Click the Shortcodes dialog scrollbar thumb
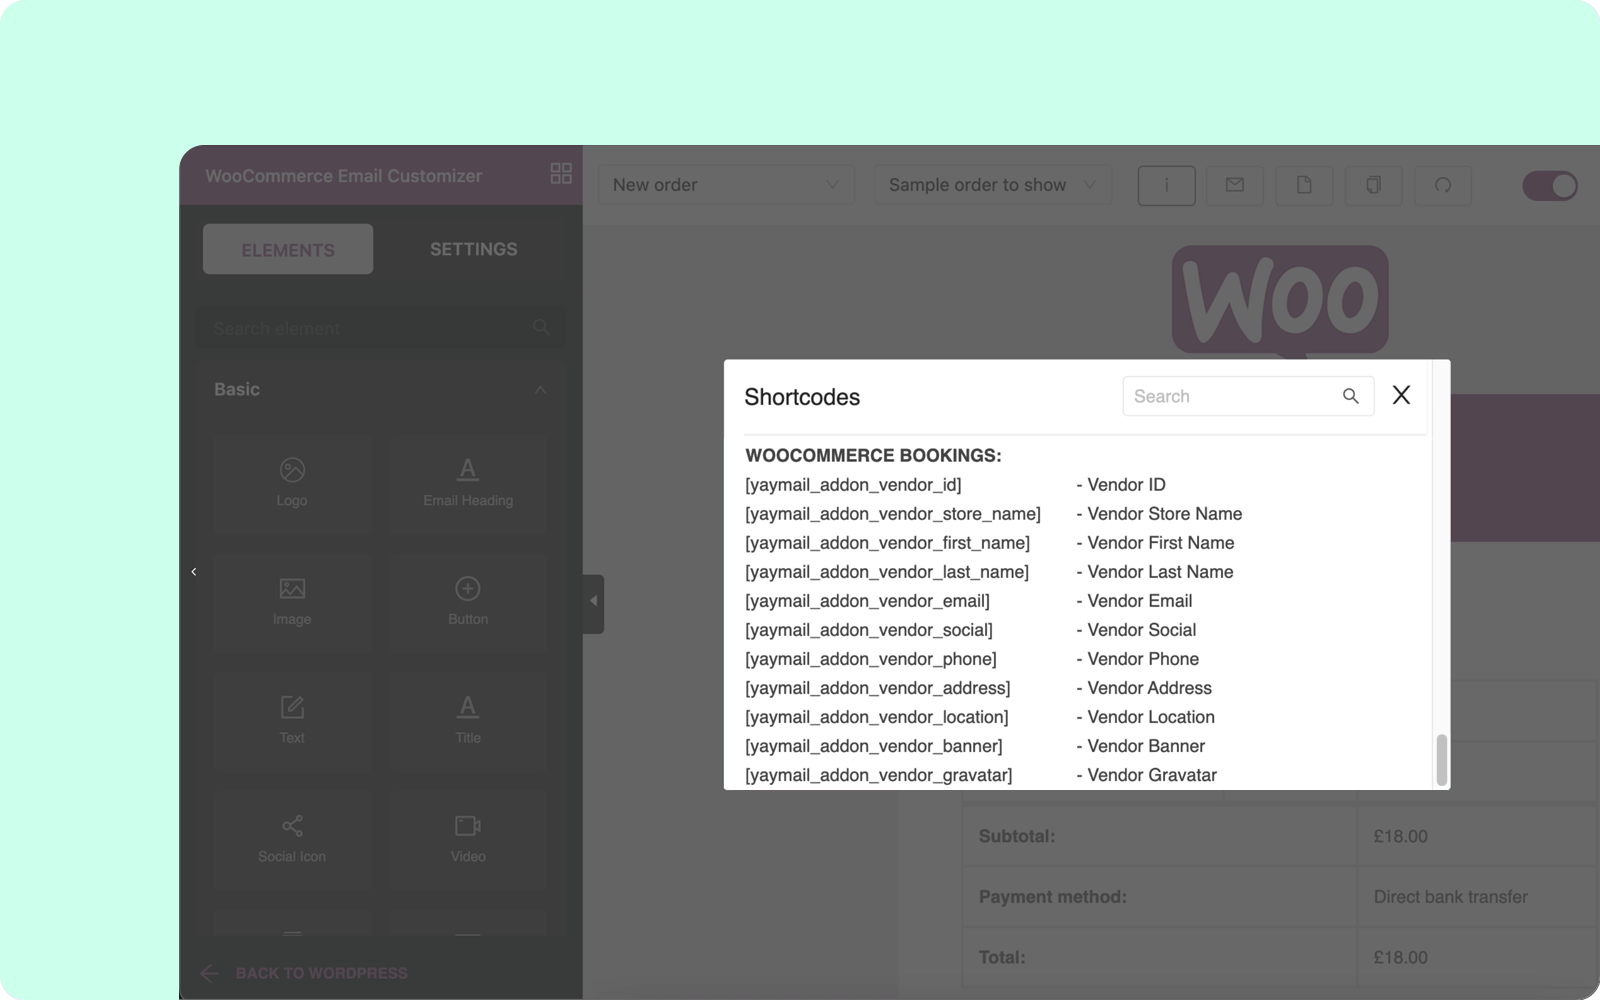Screen dimensions: 1600x1000 tap(1441, 760)
